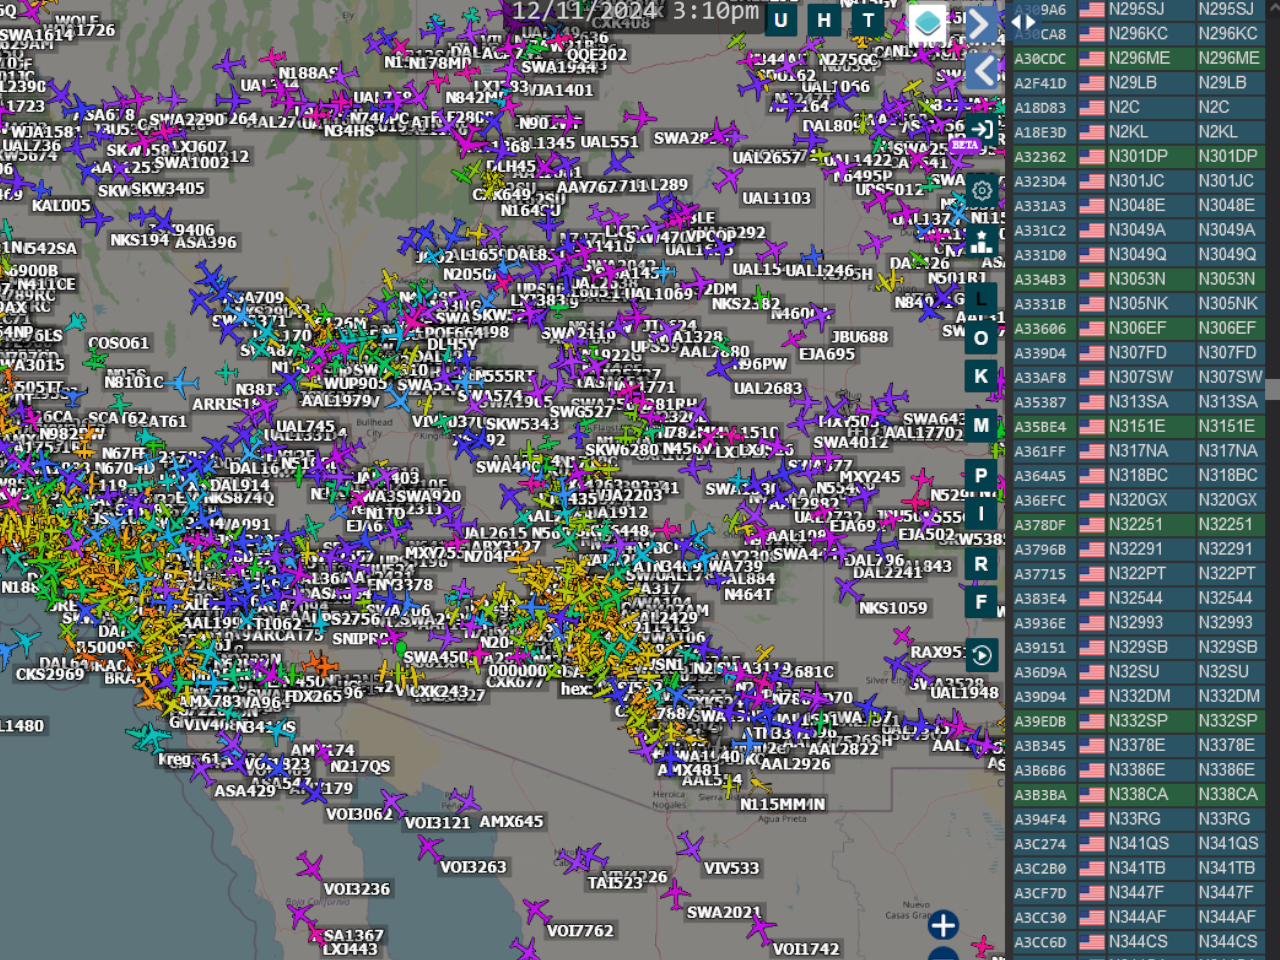Select hex code A36D9A in table
1280x960 pixels.
coord(1041,672)
